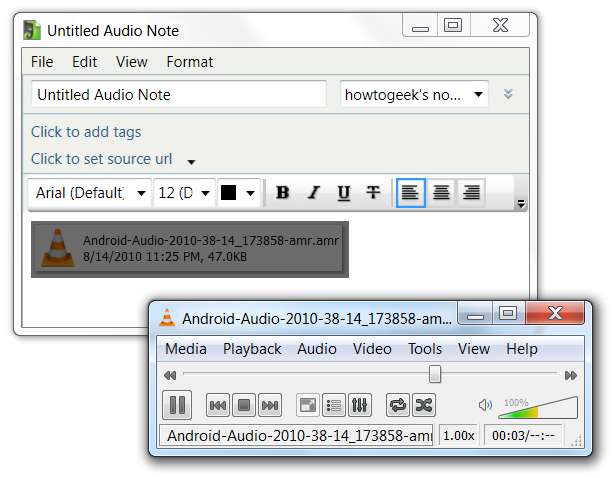Show the VLC playlist
This screenshot has width=612, height=478.
tap(334, 405)
